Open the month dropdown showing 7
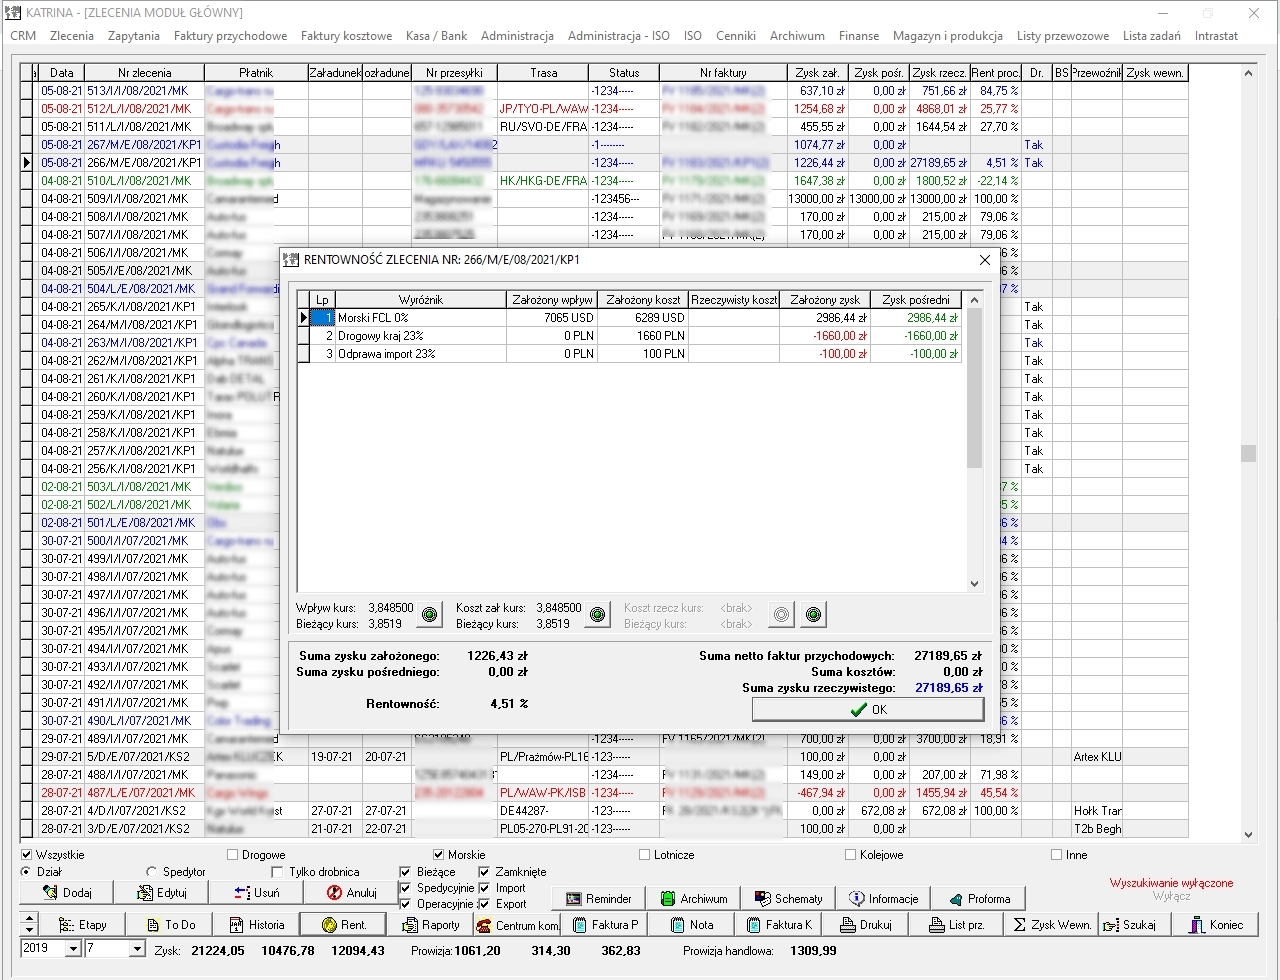Image resolution: width=1280 pixels, height=980 pixels. pyautogui.click(x=137, y=948)
